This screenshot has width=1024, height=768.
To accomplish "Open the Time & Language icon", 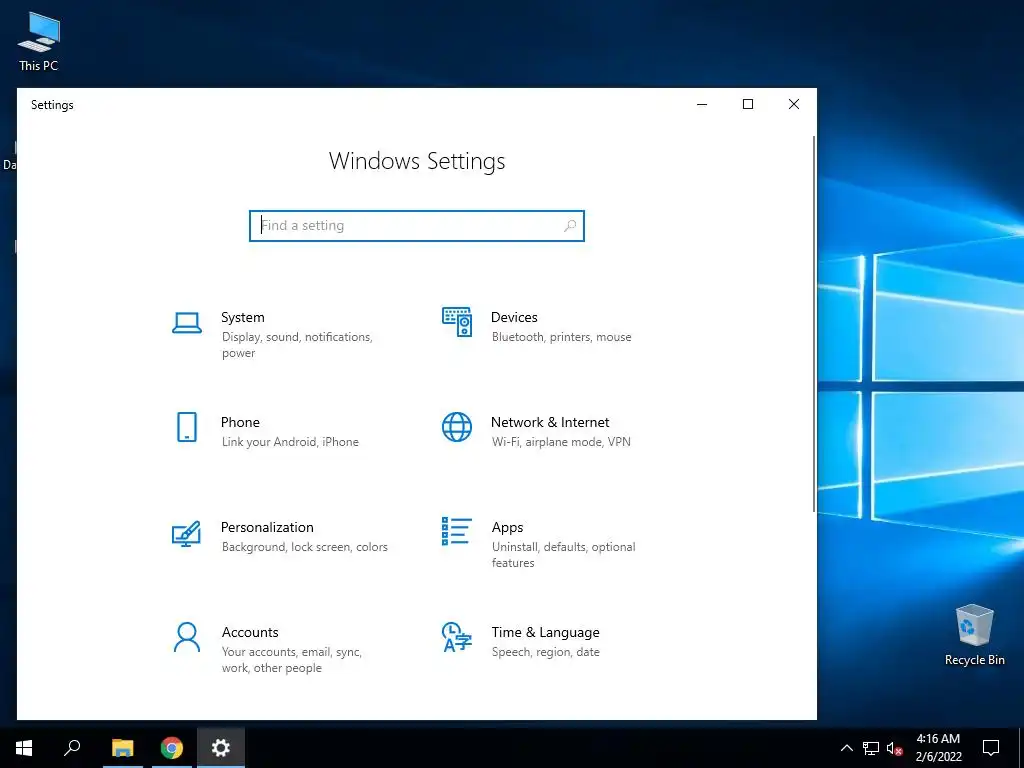I will pyautogui.click(x=456, y=637).
